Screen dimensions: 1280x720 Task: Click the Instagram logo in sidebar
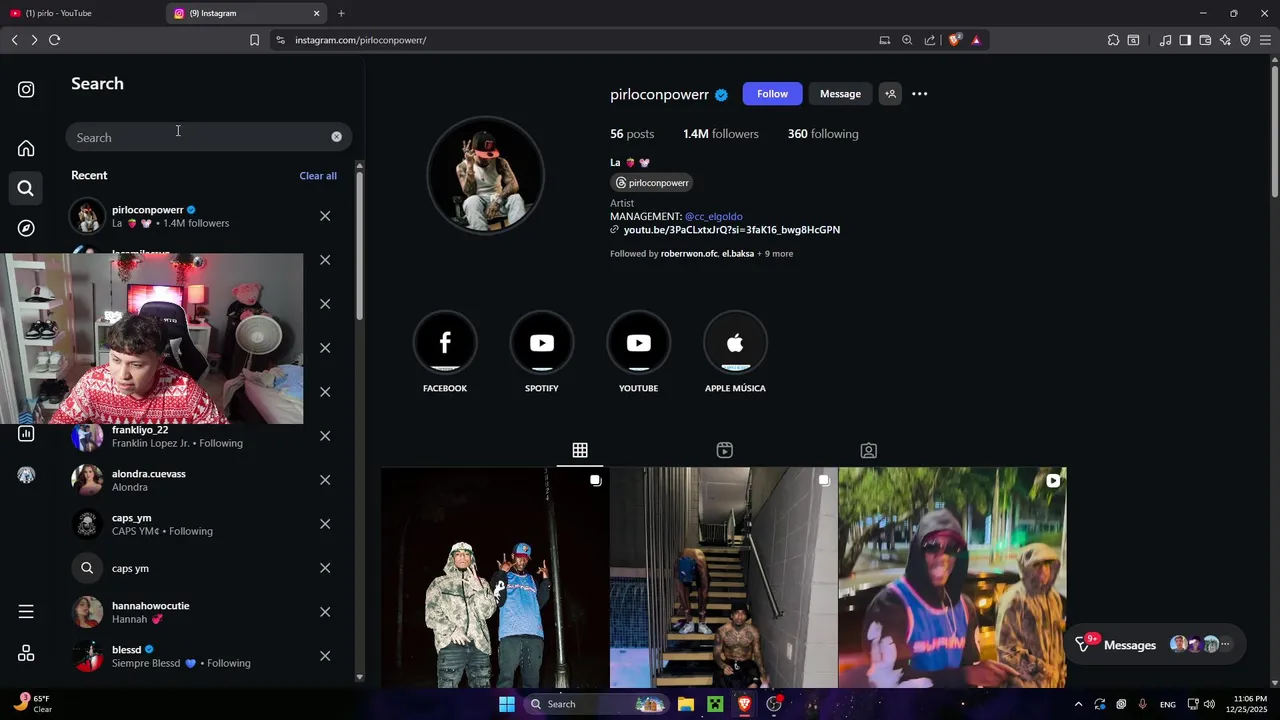pos(26,89)
